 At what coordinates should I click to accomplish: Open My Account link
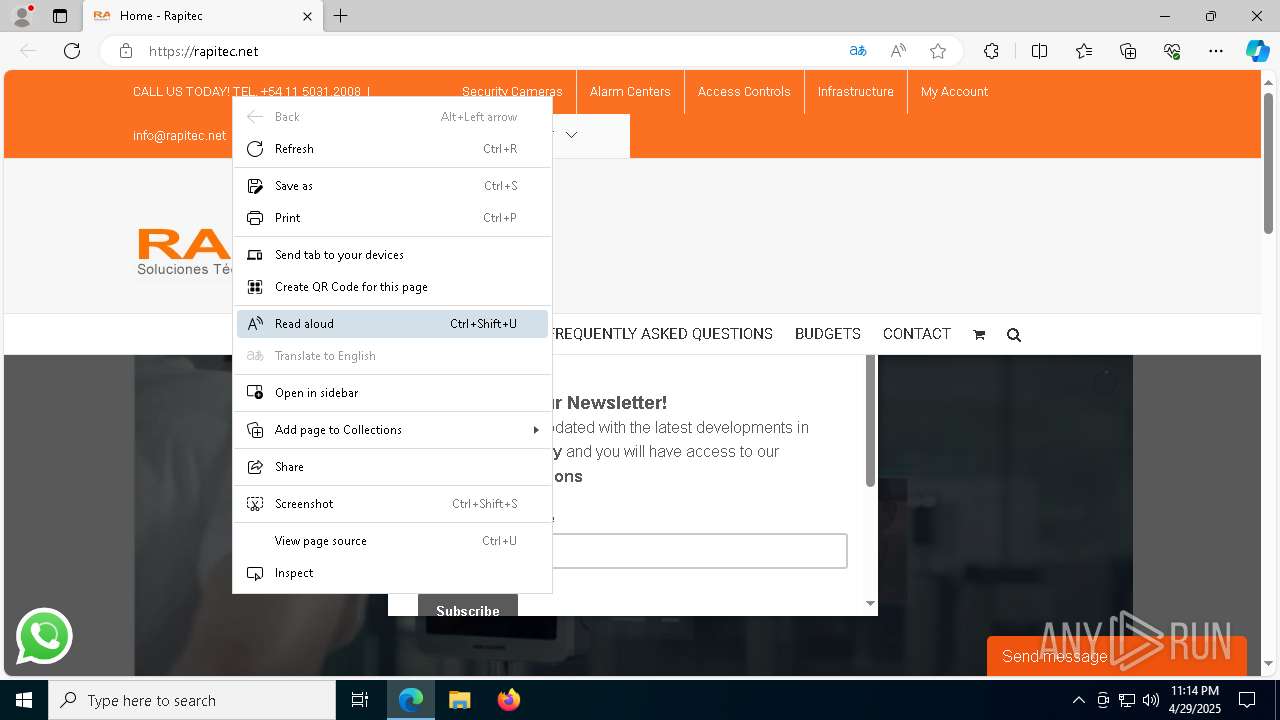pos(954,91)
